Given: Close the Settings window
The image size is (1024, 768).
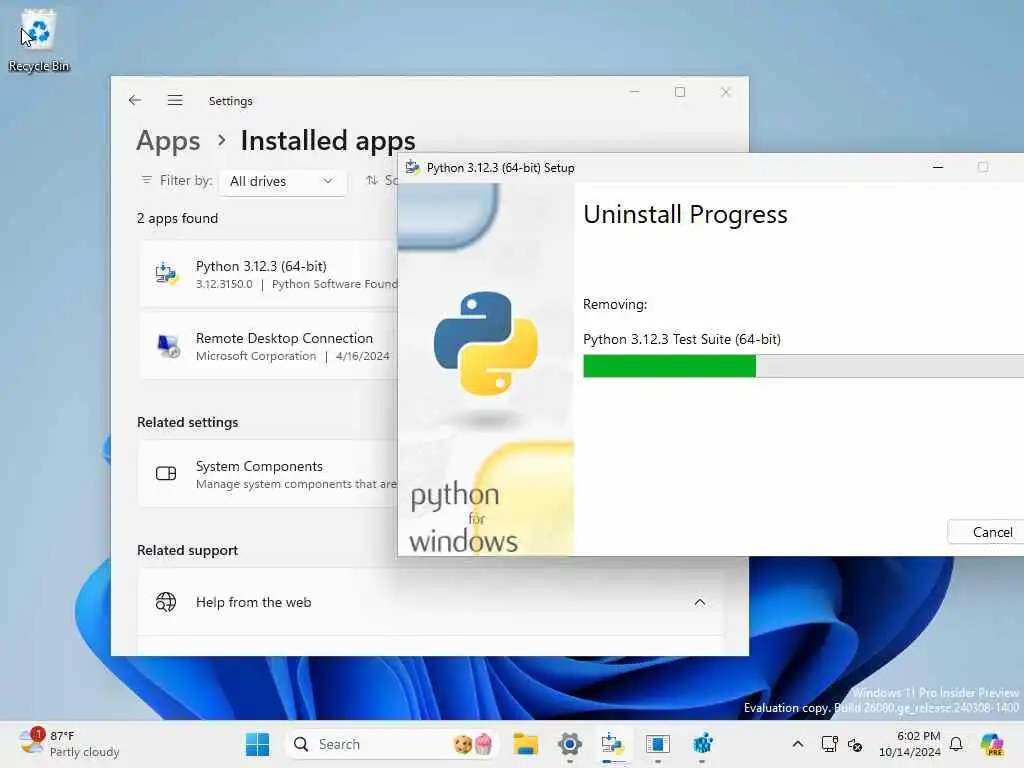Looking at the screenshot, I should pyautogui.click(x=726, y=92).
